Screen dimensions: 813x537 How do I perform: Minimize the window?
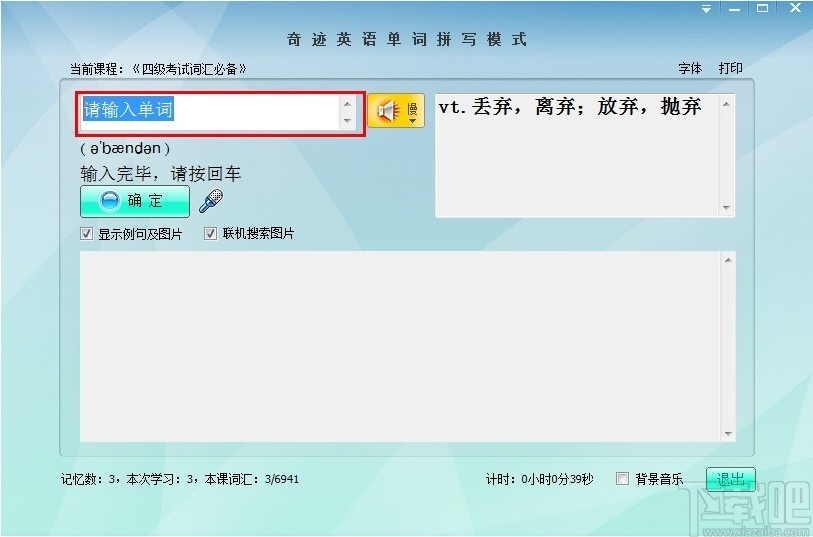[x=734, y=9]
